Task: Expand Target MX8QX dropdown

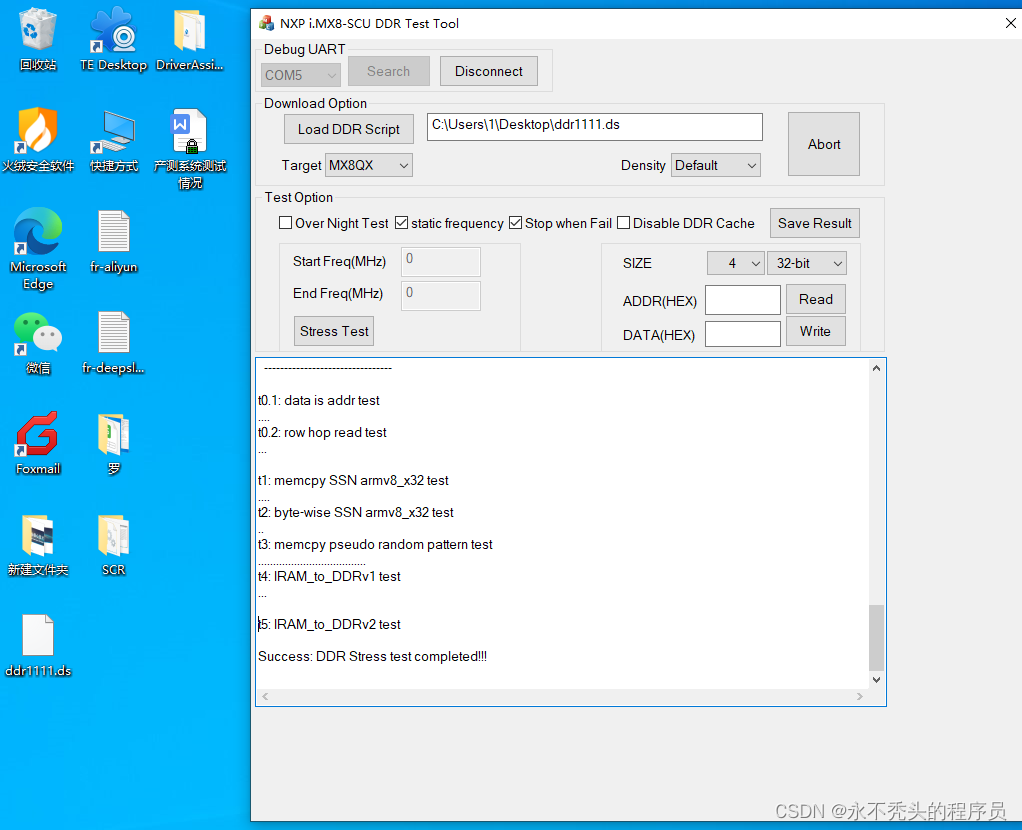Action: (368, 166)
